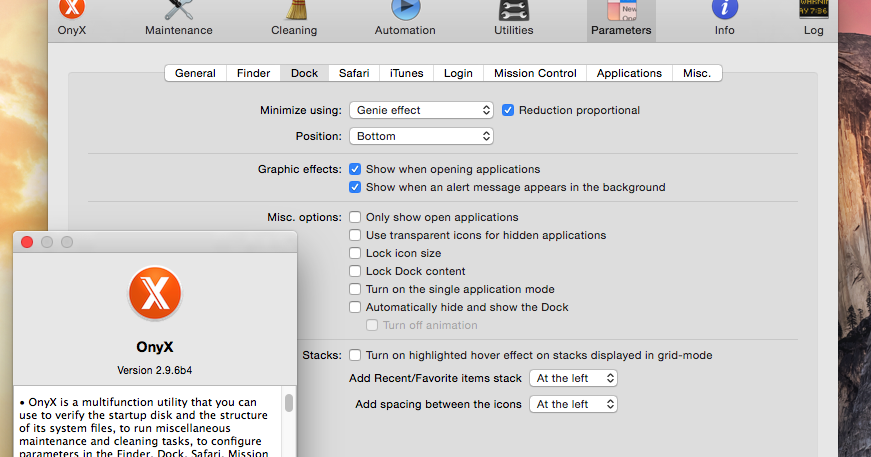Click the Misc. options label
The width and height of the screenshot is (871, 457).
304,217
